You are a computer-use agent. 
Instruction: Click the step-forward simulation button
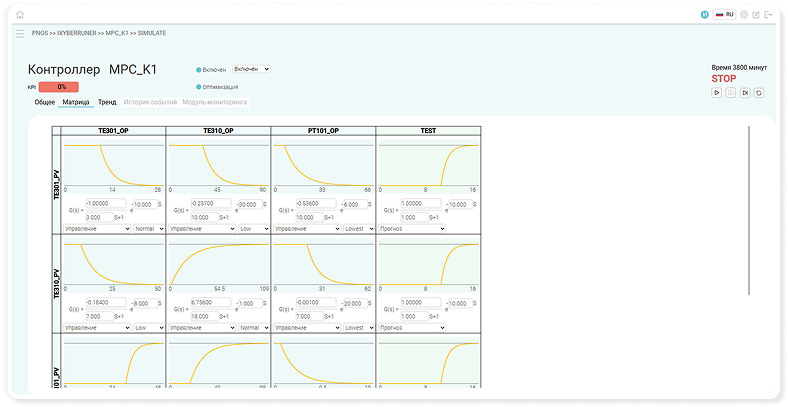(745, 92)
